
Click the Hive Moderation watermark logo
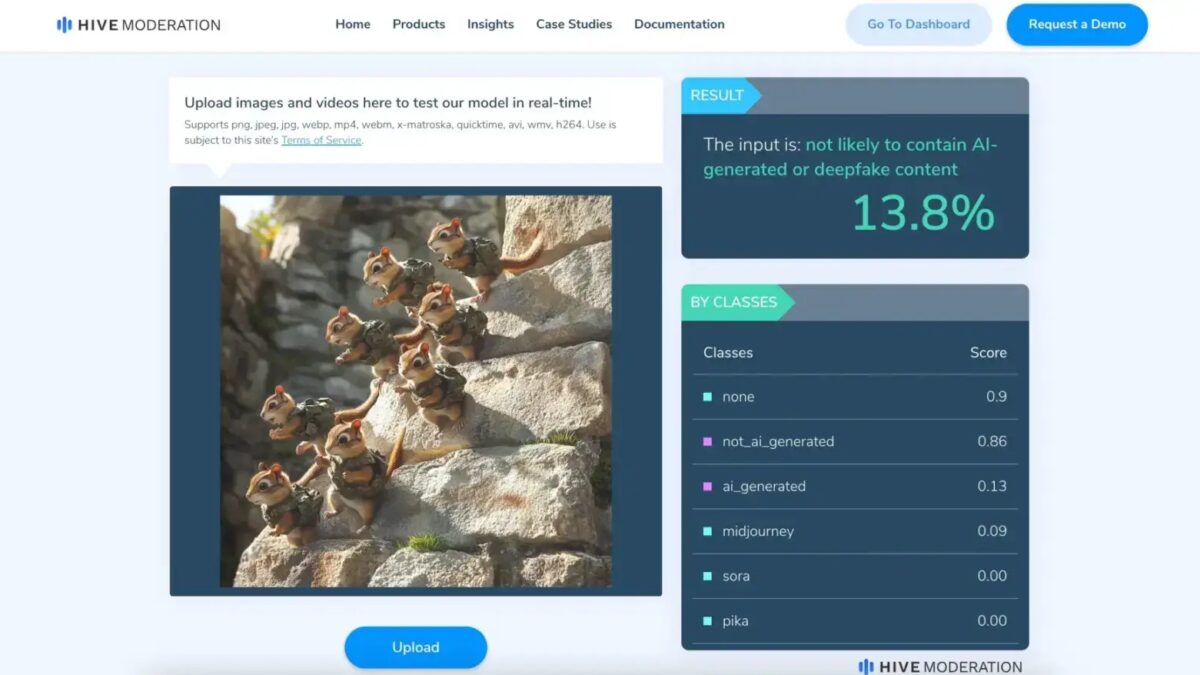(x=940, y=666)
